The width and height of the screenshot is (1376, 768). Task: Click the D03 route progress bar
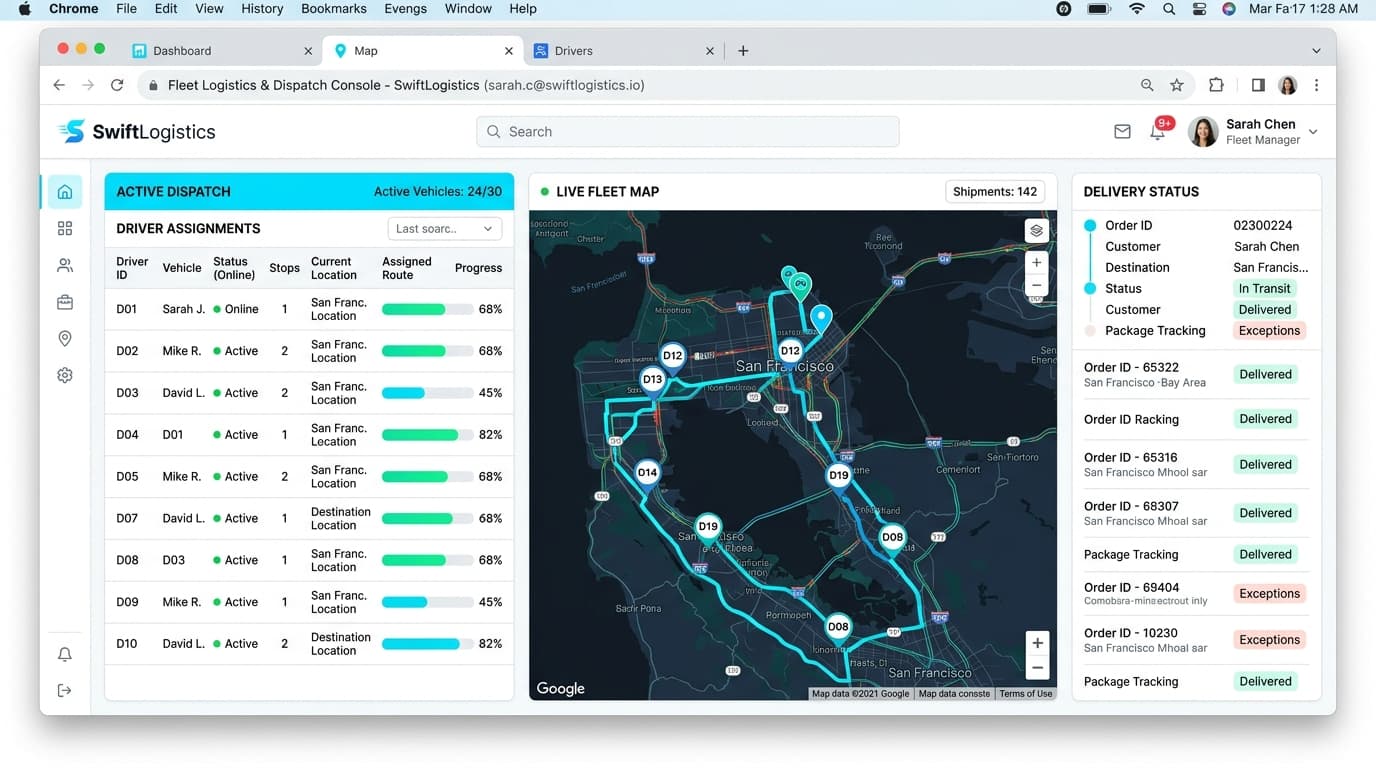tap(427, 393)
